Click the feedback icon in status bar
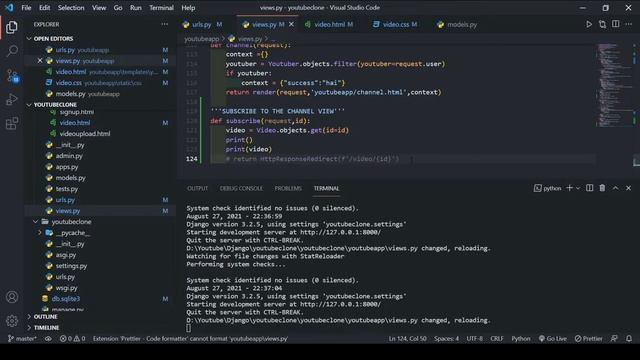Image resolution: width=640 pixels, height=360 pixels. [x=614, y=338]
